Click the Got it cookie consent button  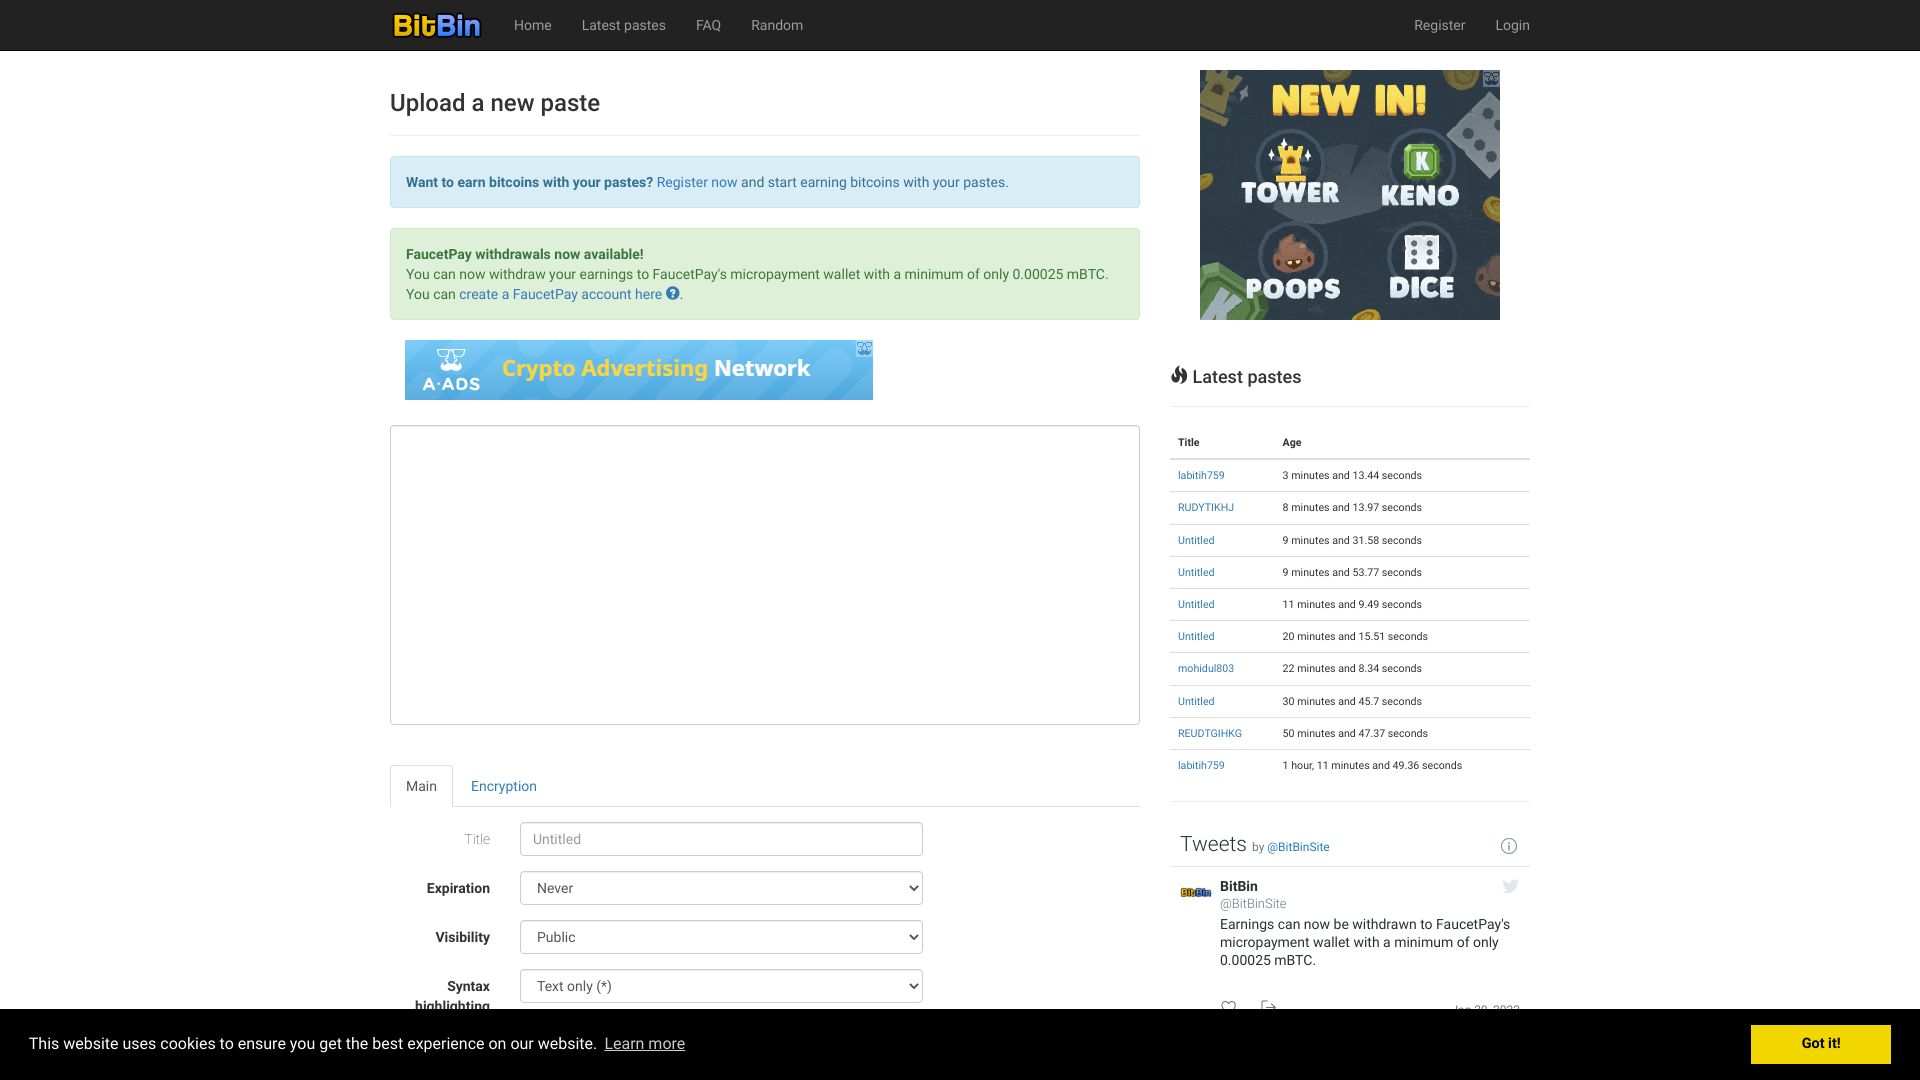1820,1043
